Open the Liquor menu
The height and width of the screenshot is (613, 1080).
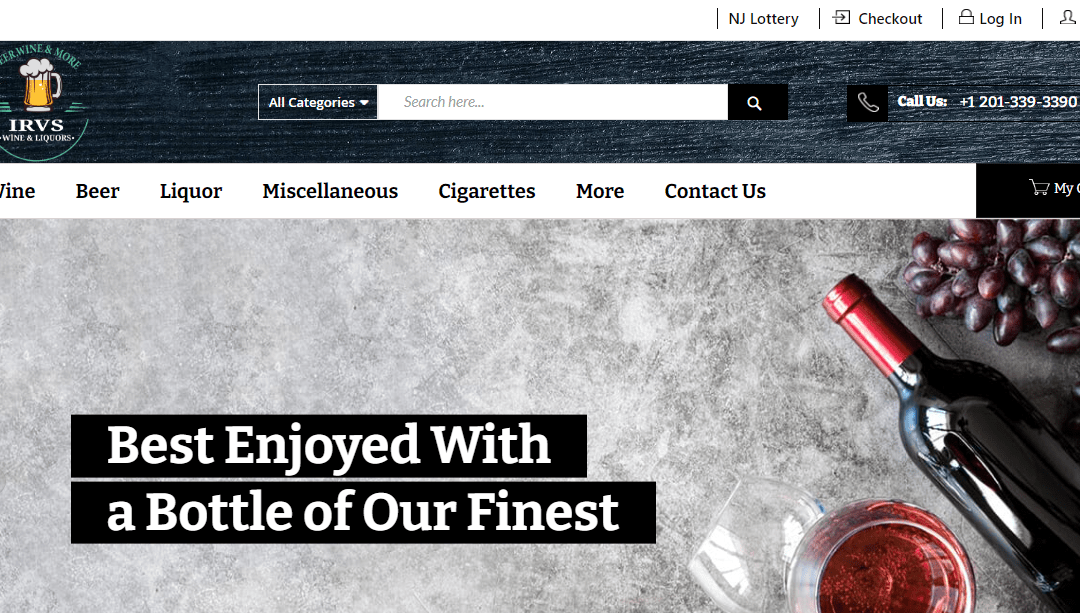point(191,191)
